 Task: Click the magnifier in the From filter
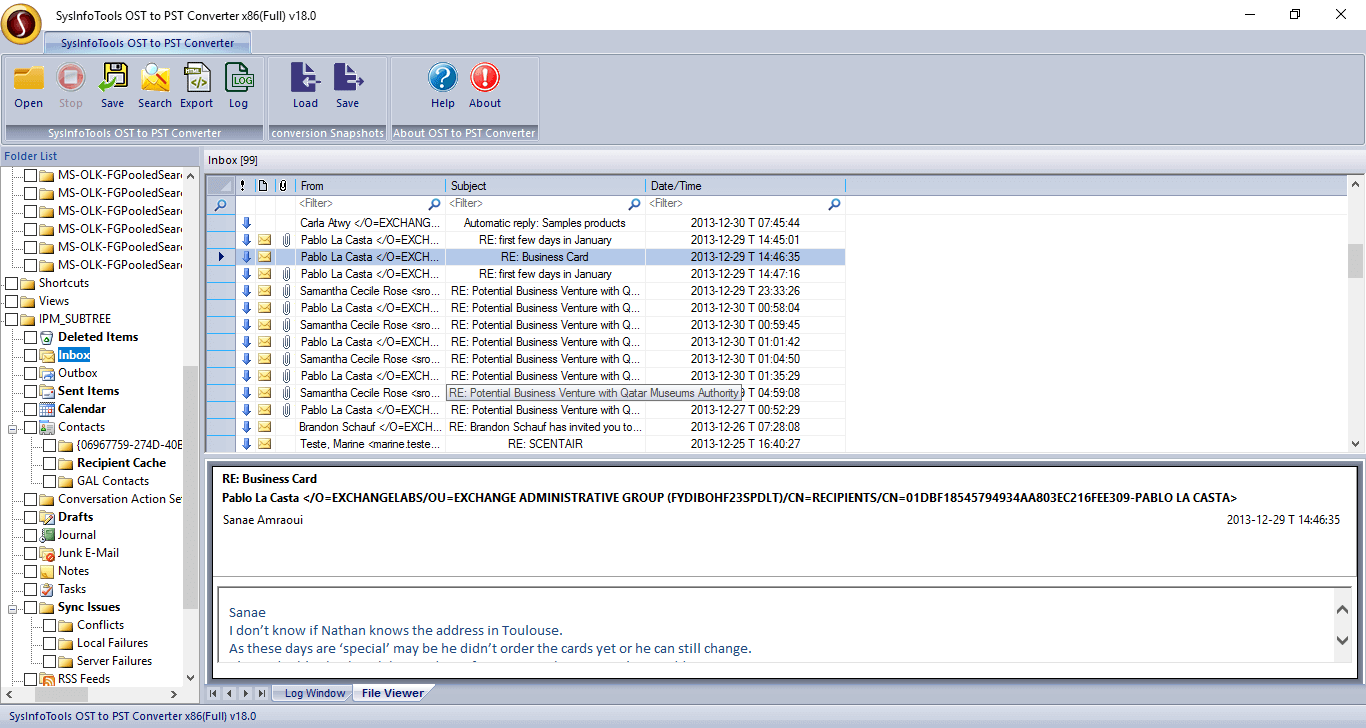click(435, 204)
